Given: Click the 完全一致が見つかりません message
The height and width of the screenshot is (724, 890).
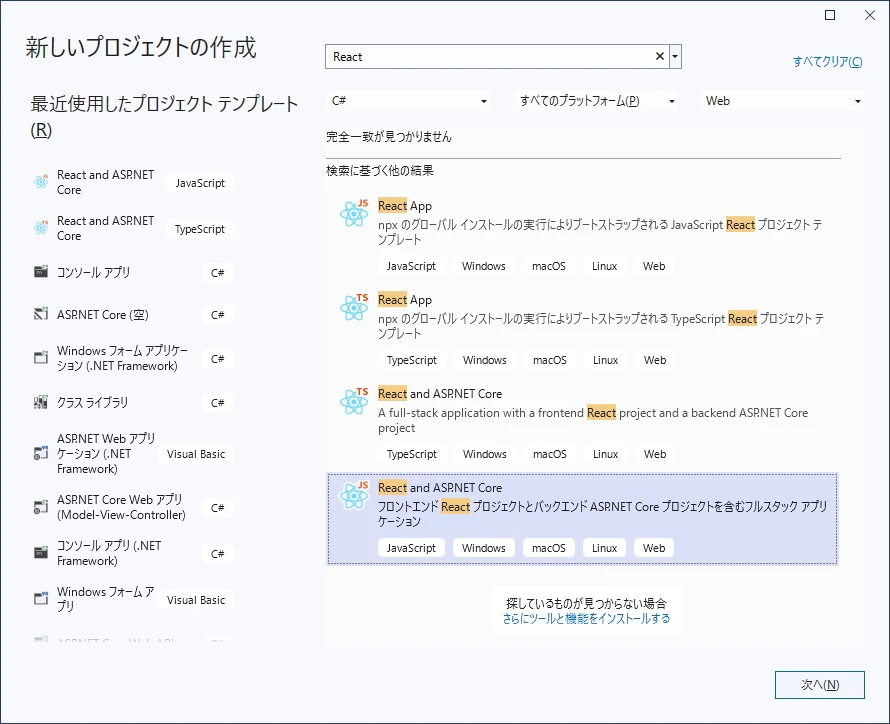Looking at the screenshot, I should (x=389, y=137).
